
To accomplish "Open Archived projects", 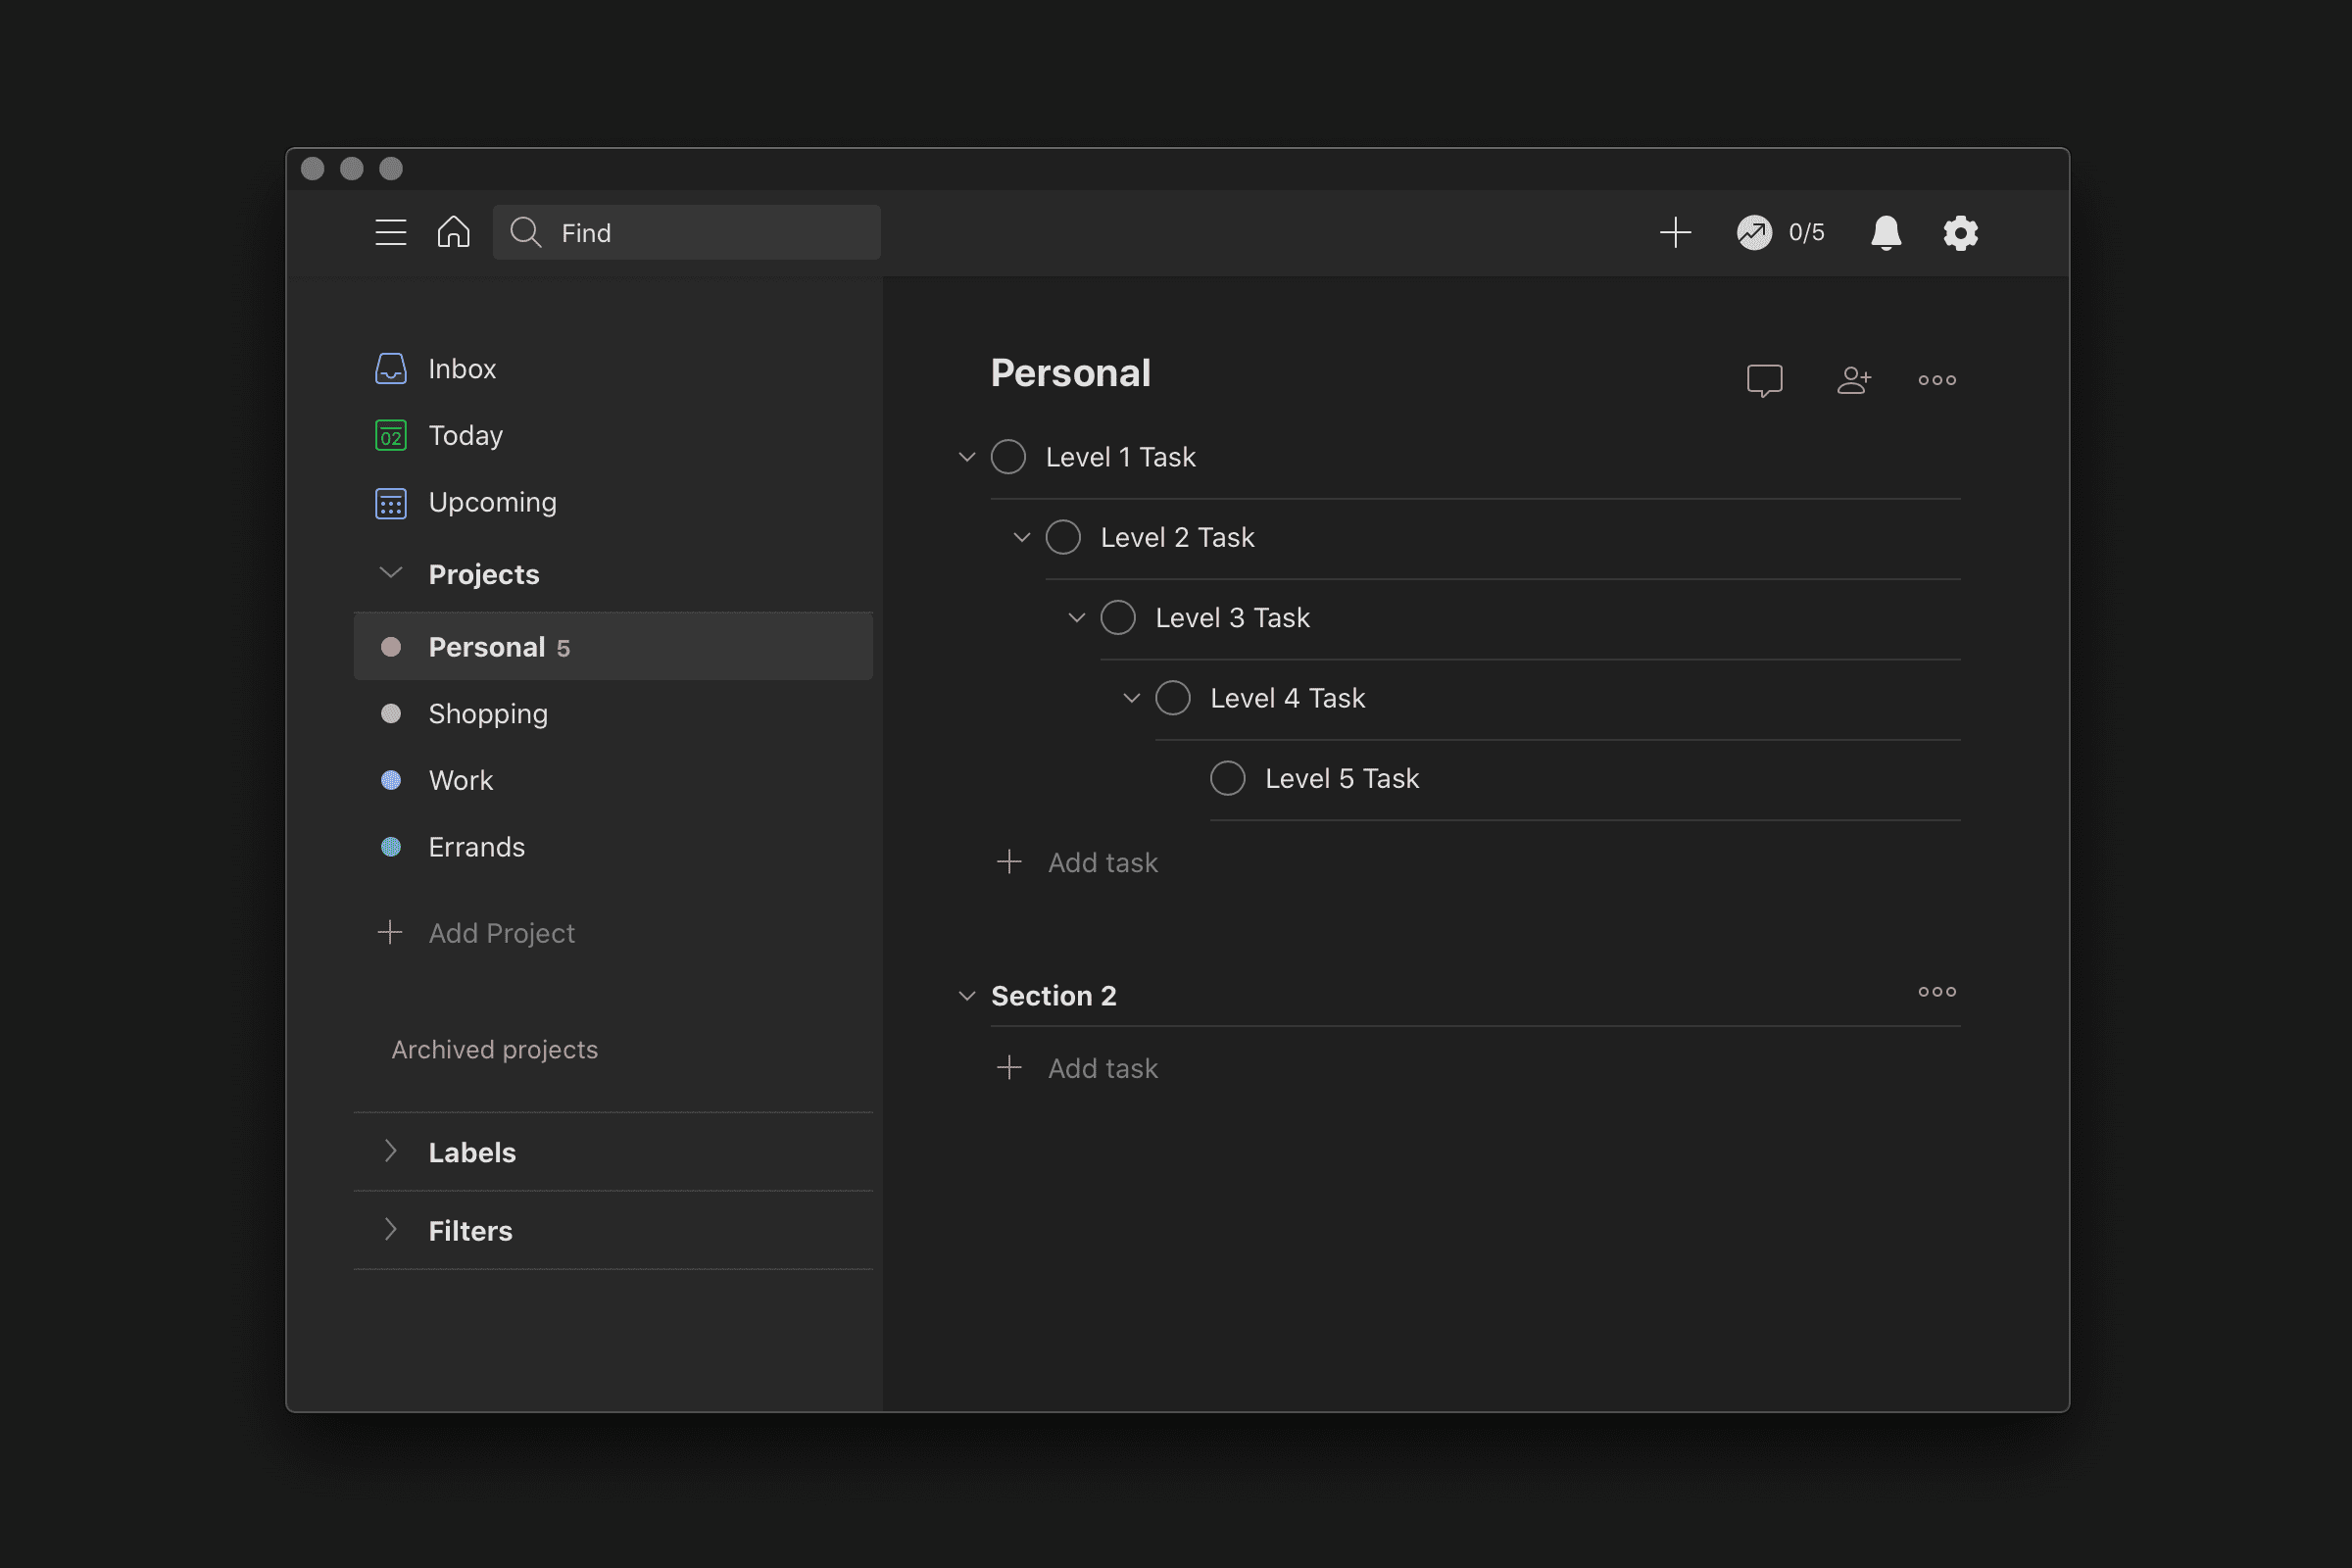I will click(494, 1049).
